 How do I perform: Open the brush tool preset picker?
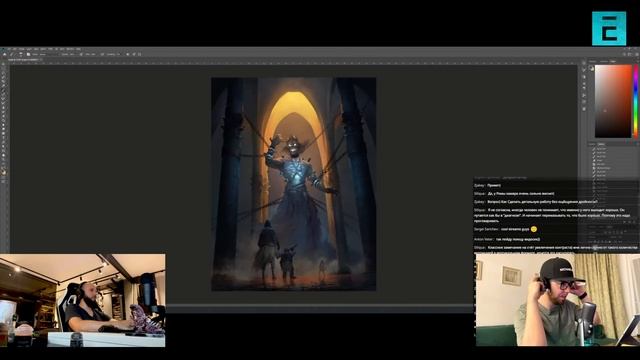coord(12,54)
